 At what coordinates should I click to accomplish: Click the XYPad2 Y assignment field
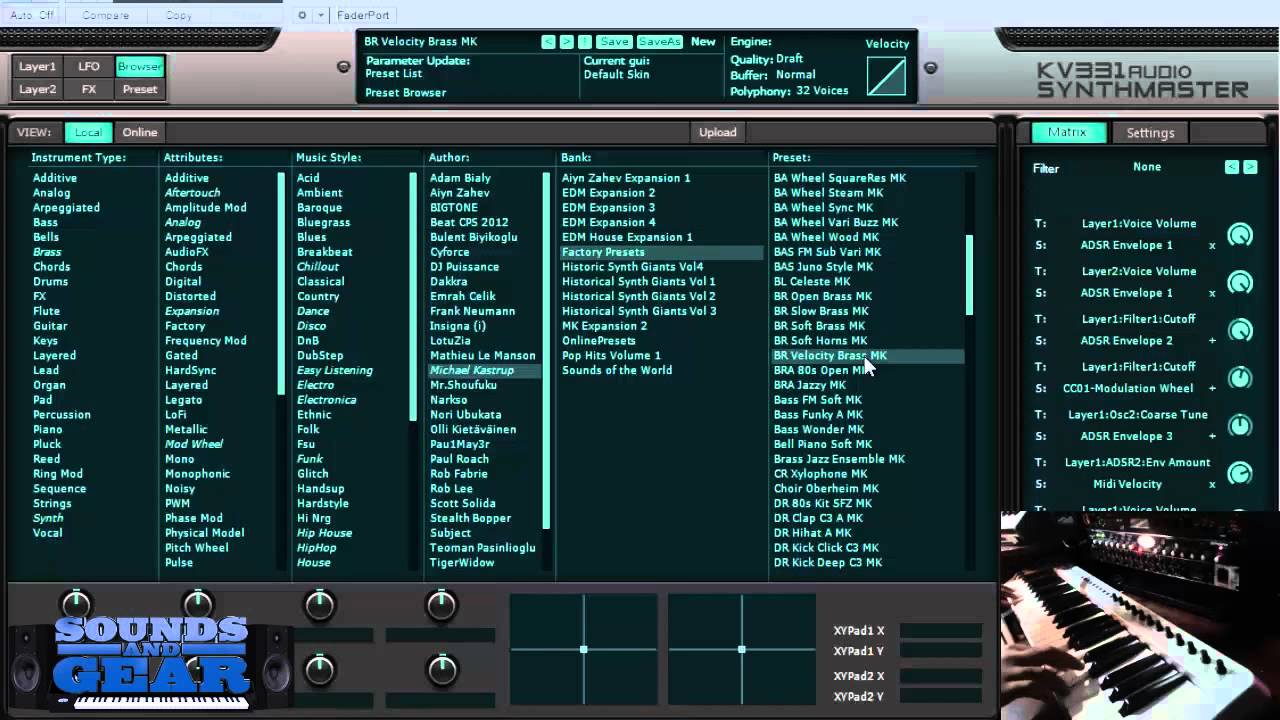(x=941, y=697)
